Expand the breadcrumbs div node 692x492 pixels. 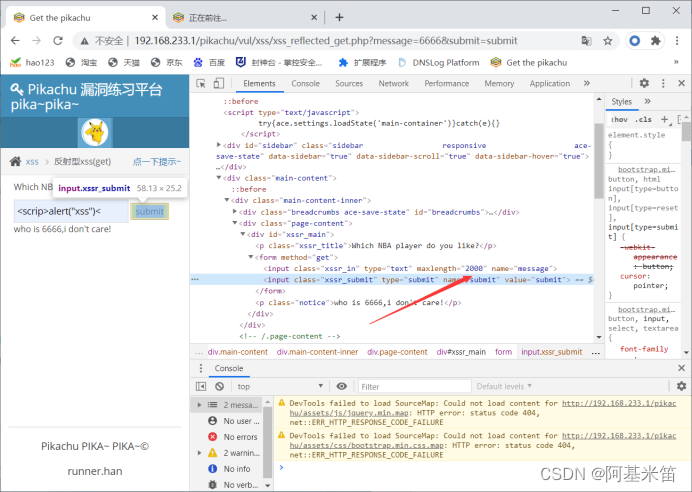pos(235,212)
